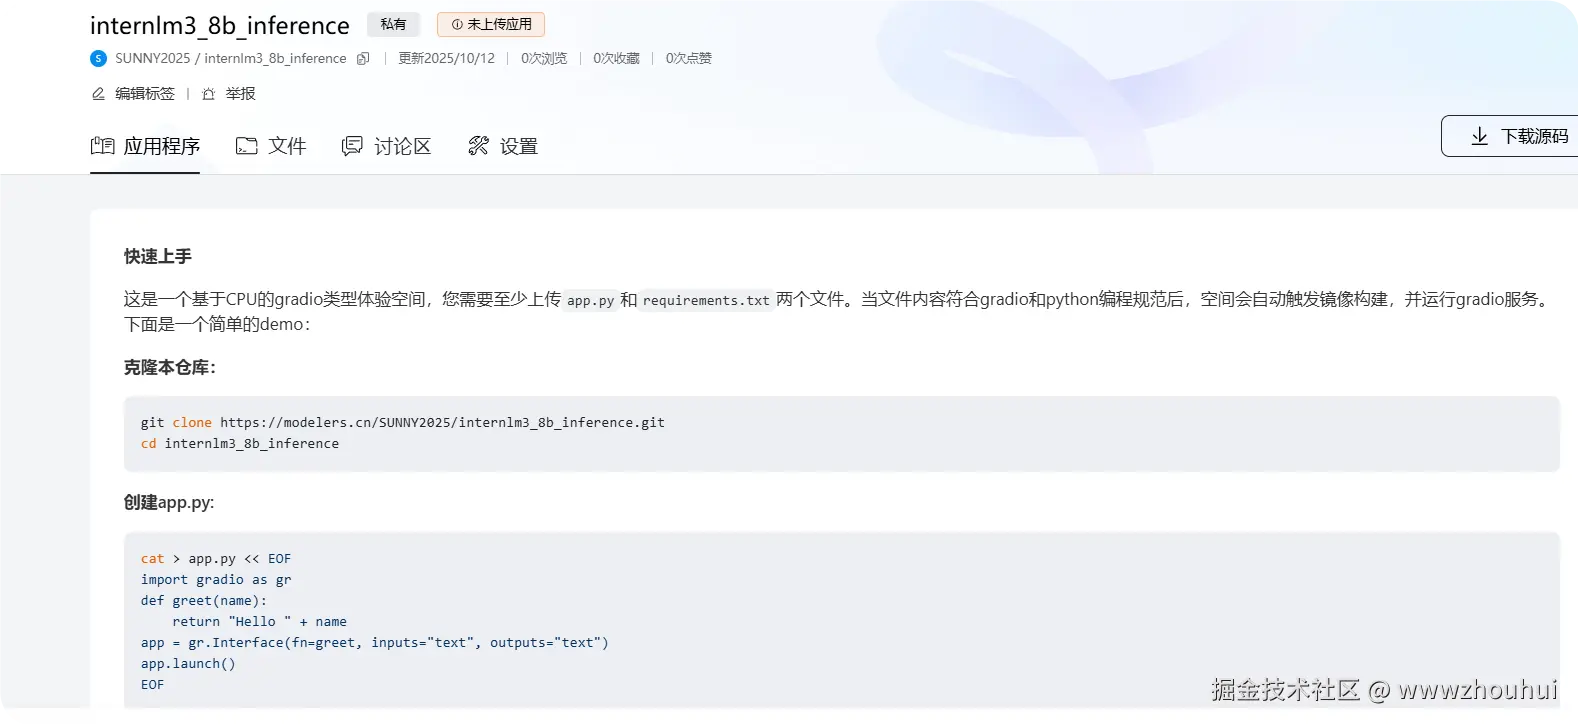Click the 快速上手 heading
The width and height of the screenshot is (1578, 724).
tap(158, 257)
